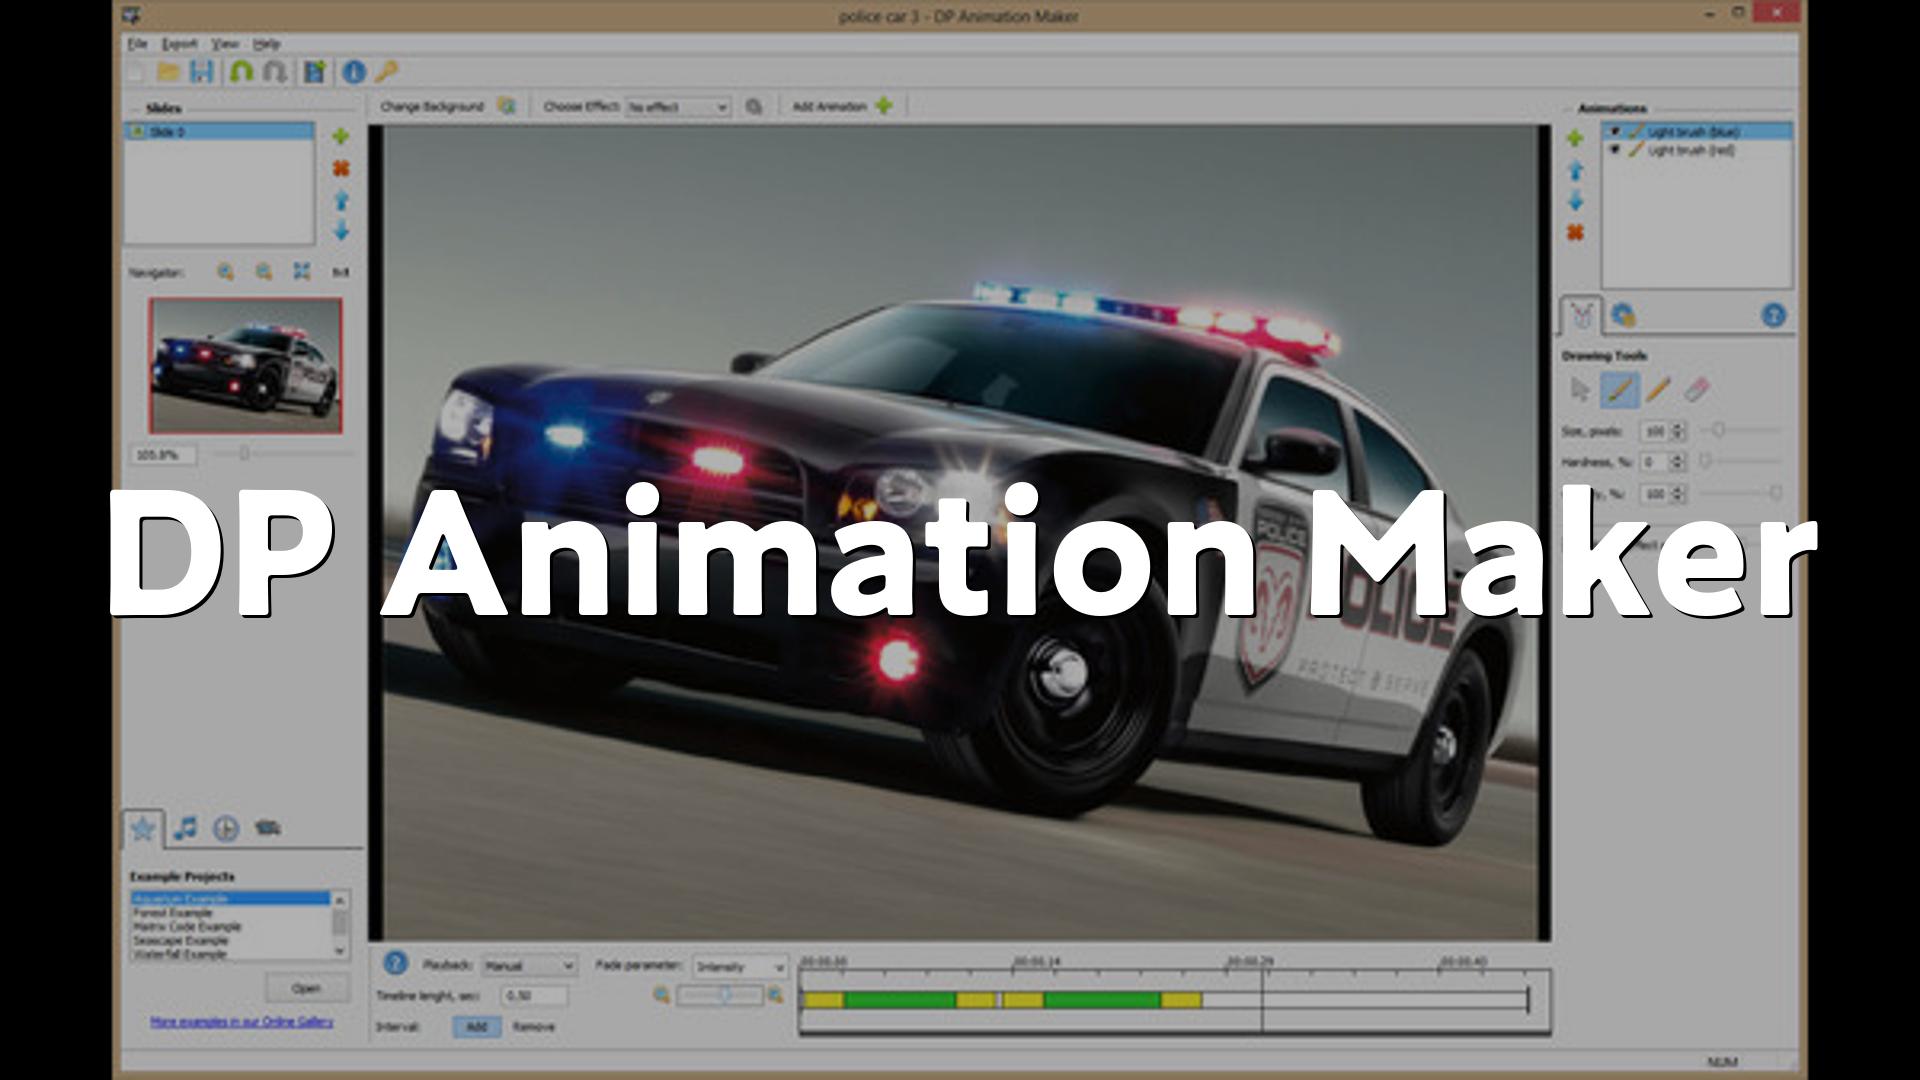The width and height of the screenshot is (1920, 1080).
Task: Switch to the drawing tools tab
Action: pyautogui.click(x=1581, y=316)
